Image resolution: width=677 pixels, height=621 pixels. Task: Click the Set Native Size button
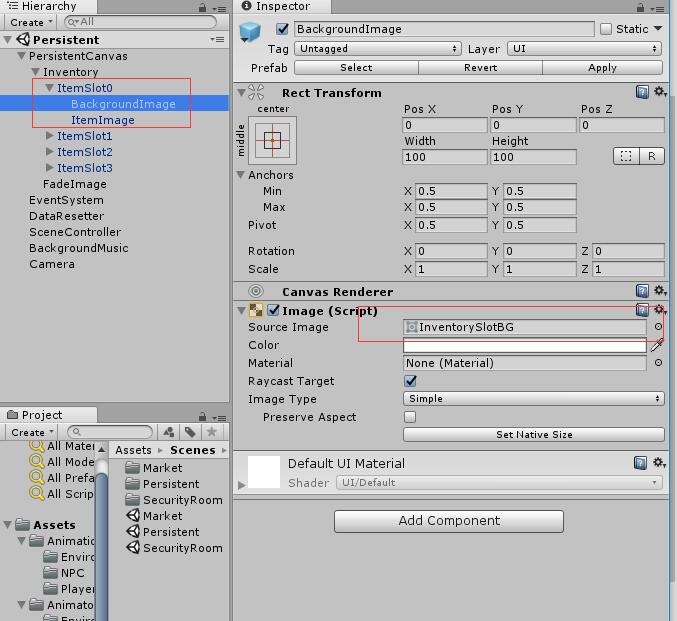point(534,434)
